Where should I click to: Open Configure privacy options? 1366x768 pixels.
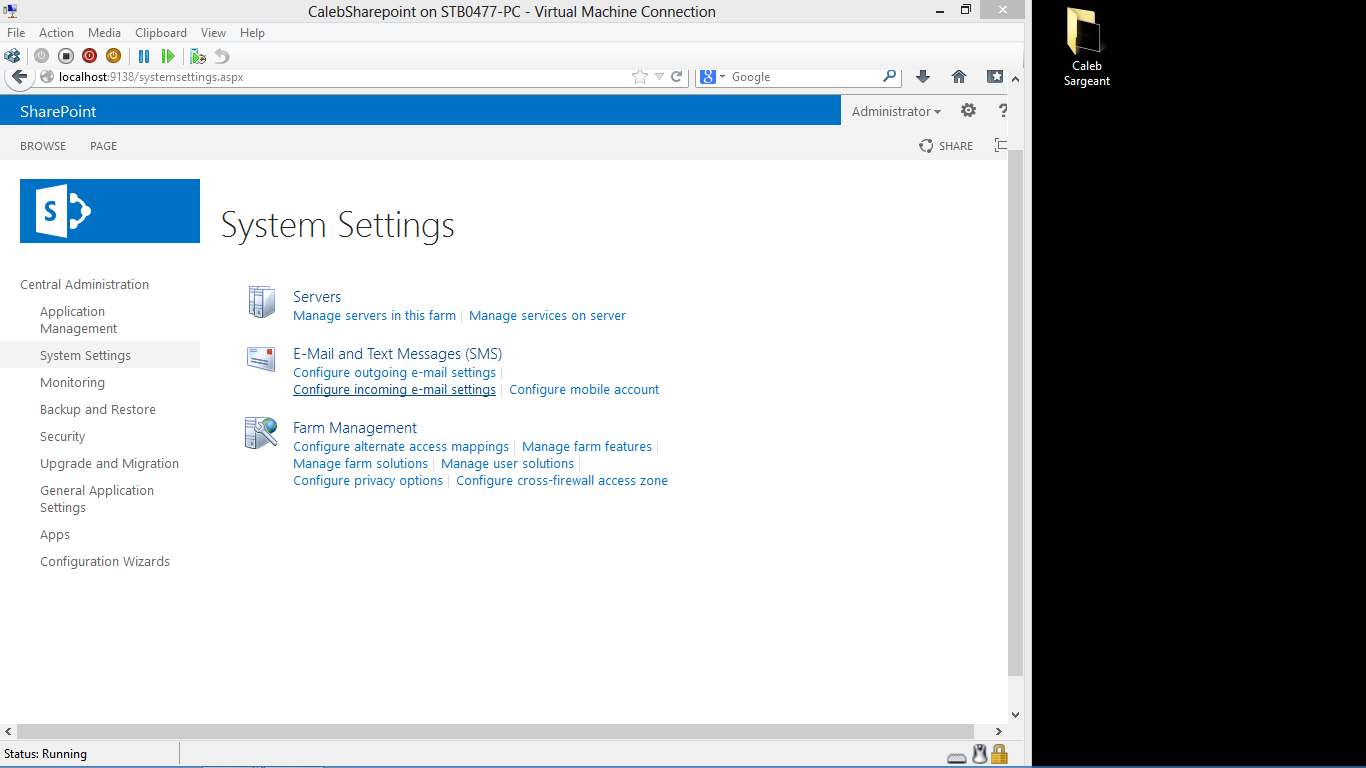368,481
